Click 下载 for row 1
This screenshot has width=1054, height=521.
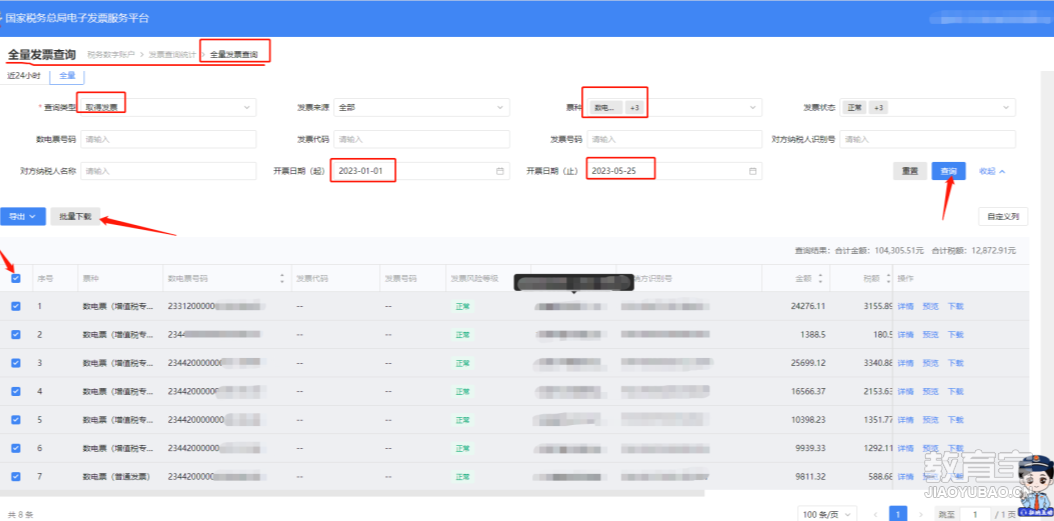pyautogui.click(x=955, y=307)
